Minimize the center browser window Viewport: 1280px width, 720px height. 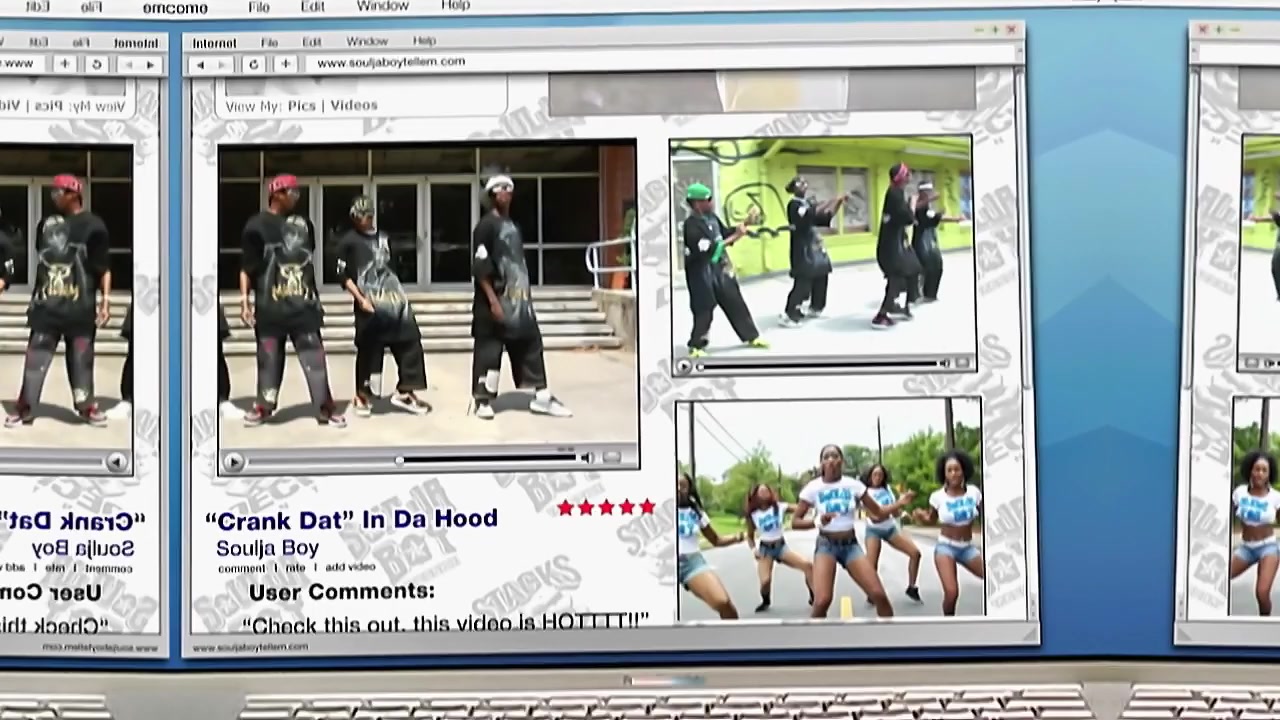(x=978, y=31)
